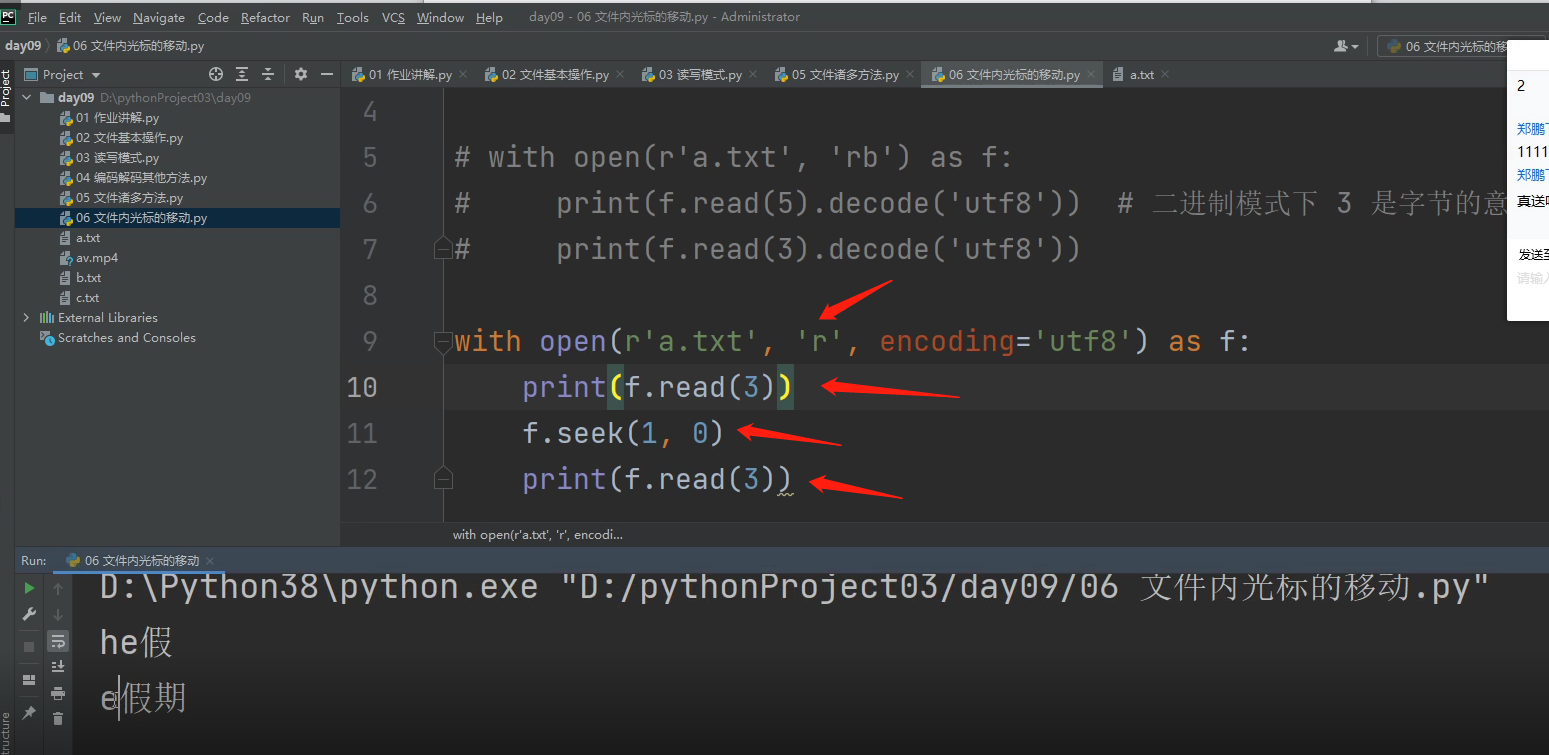1549x755 pixels.
Task: Rerun the script with green play button
Action: coord(29,588)
